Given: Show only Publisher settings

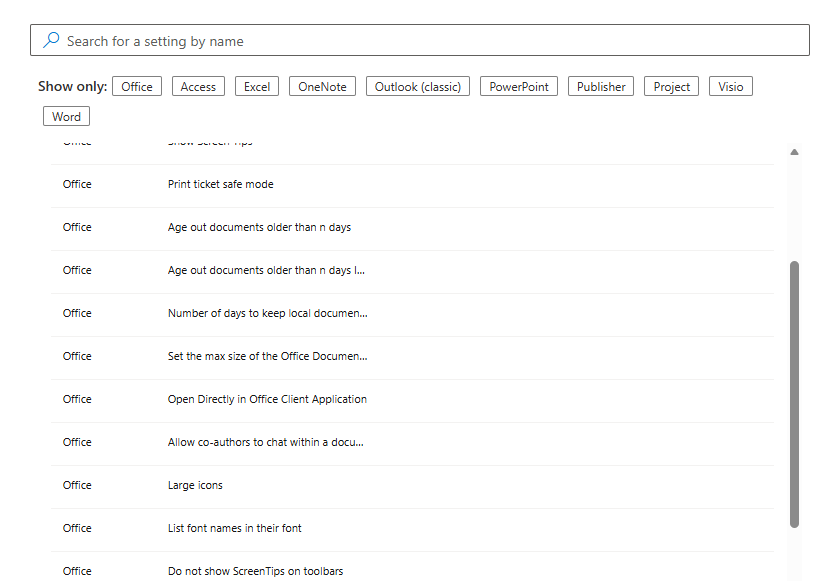Looking at the screenshot, I should pyautogui.click(x=601, y=86).
